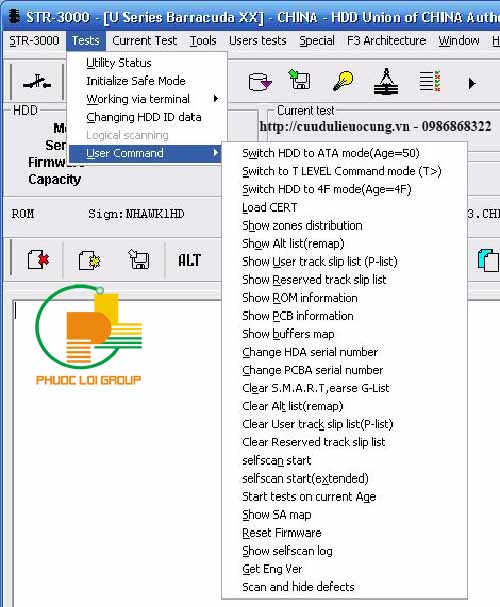Open the Users tests menu
Image resolution: width=500 pixels, height=607 pixels.
(258, 41)
